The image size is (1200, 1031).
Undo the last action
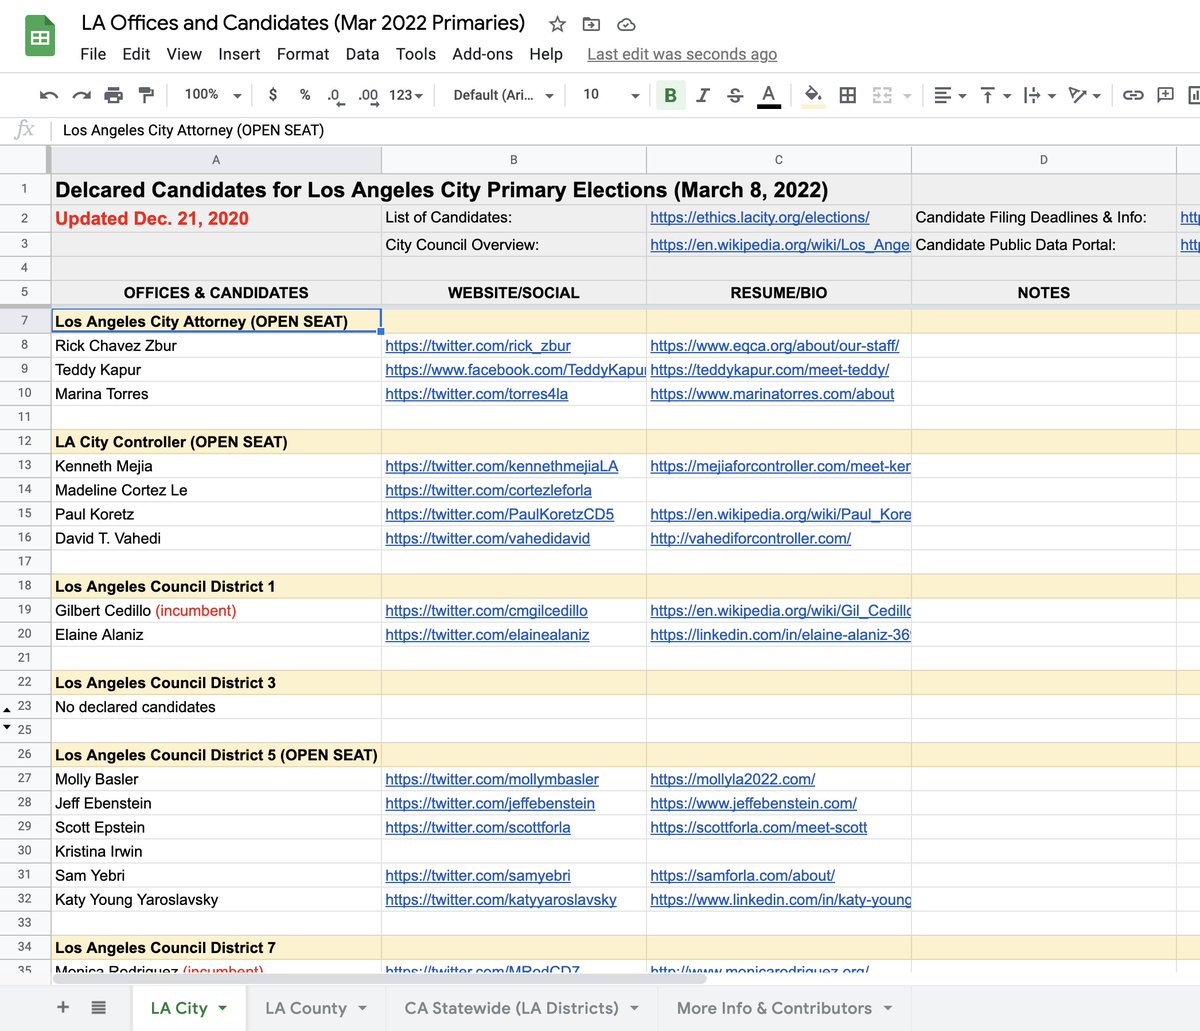click(x=49, y=95)
